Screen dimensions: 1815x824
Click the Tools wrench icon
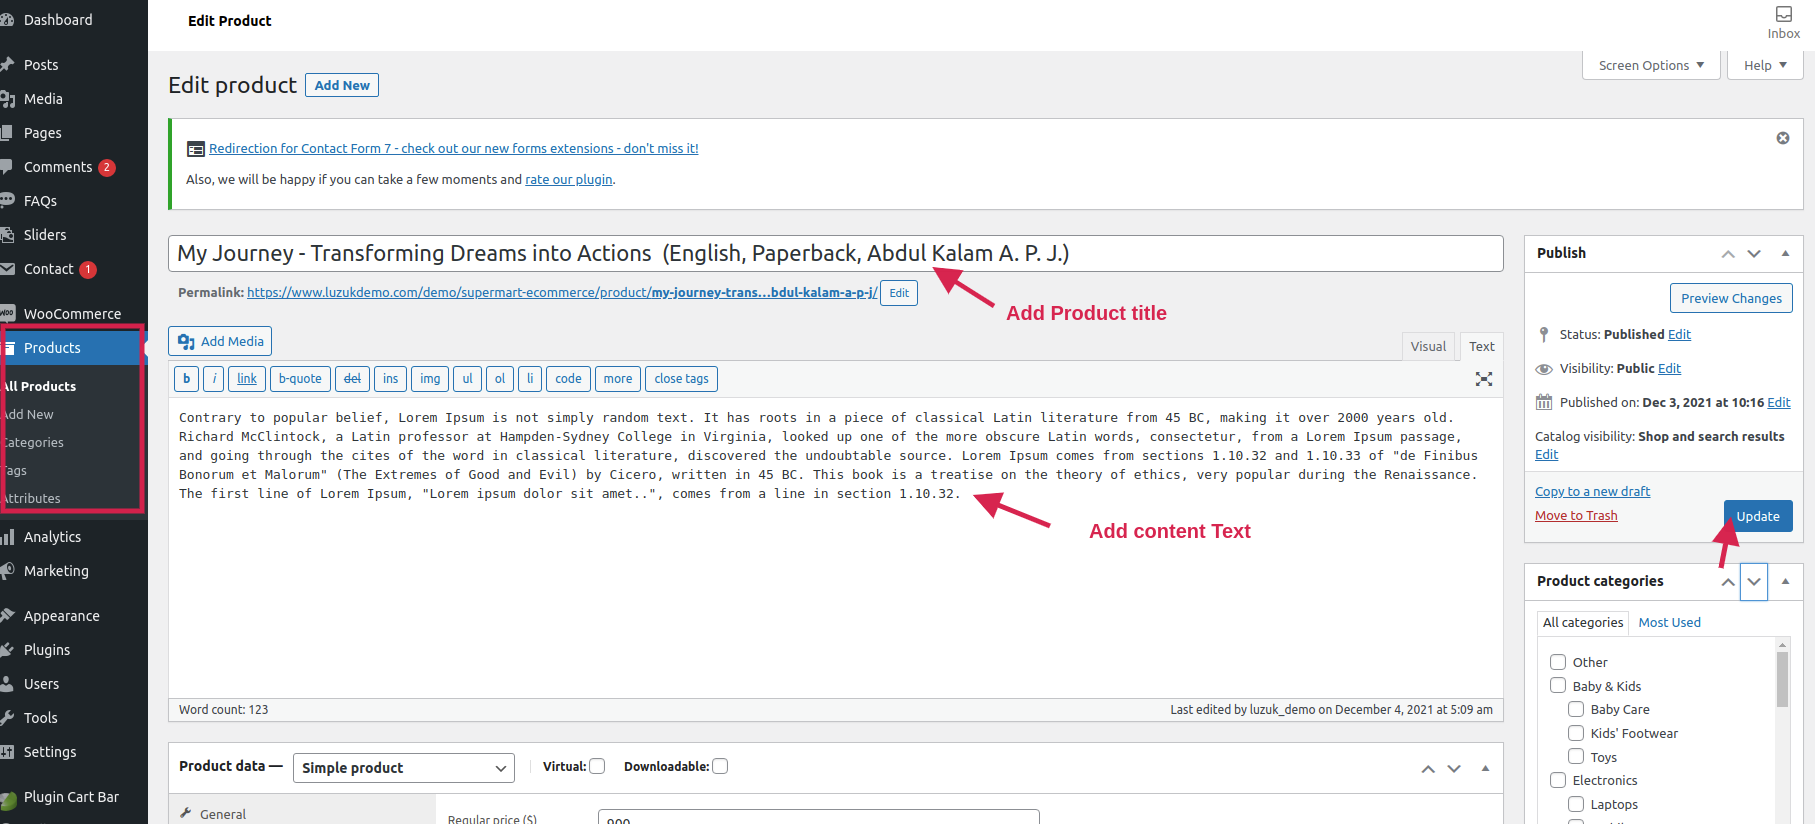pos(7,718)
